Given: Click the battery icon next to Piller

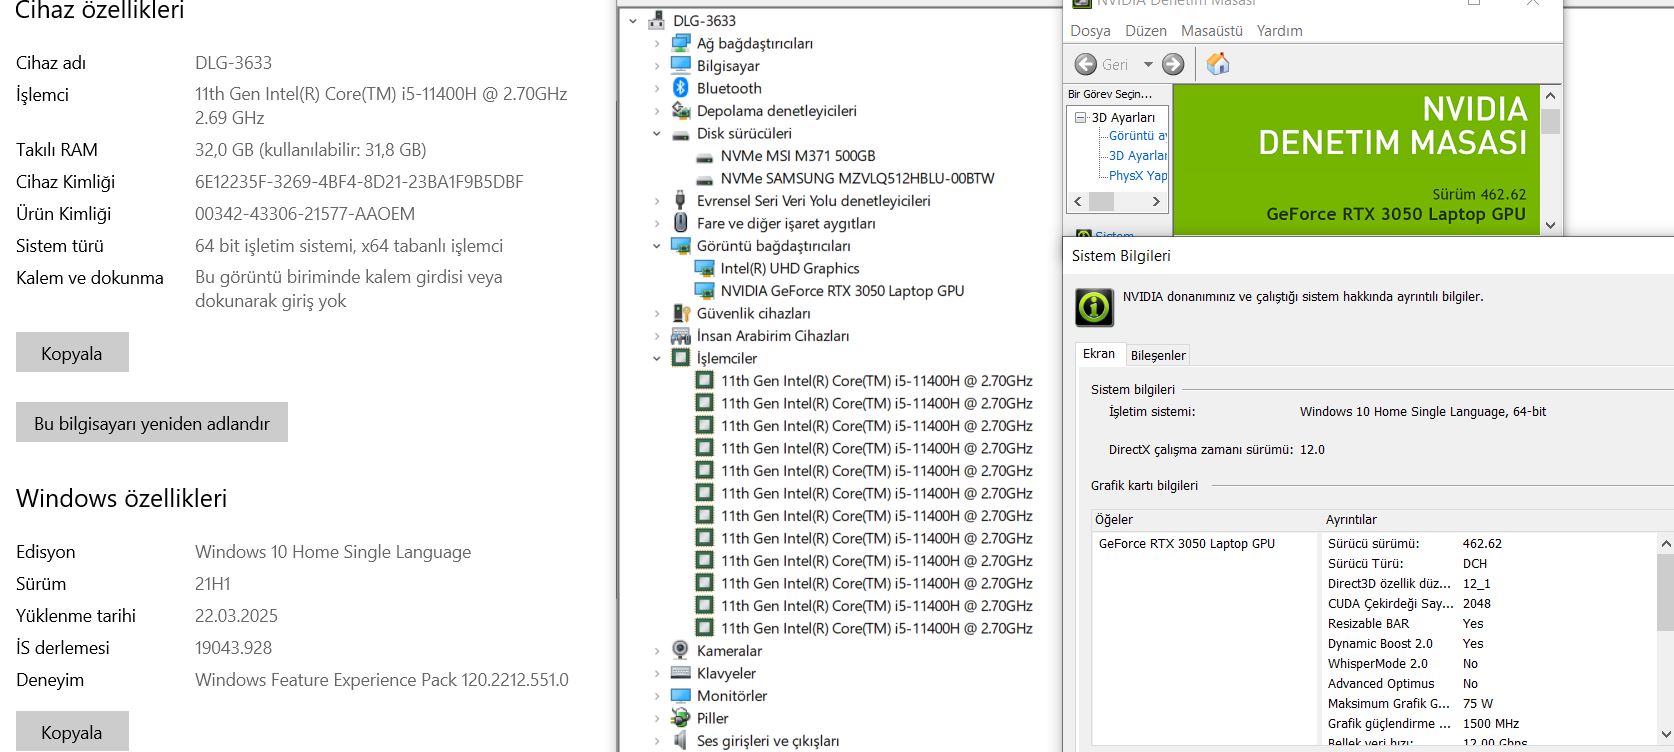Looking at the screenshot, I should coord(681,718).
